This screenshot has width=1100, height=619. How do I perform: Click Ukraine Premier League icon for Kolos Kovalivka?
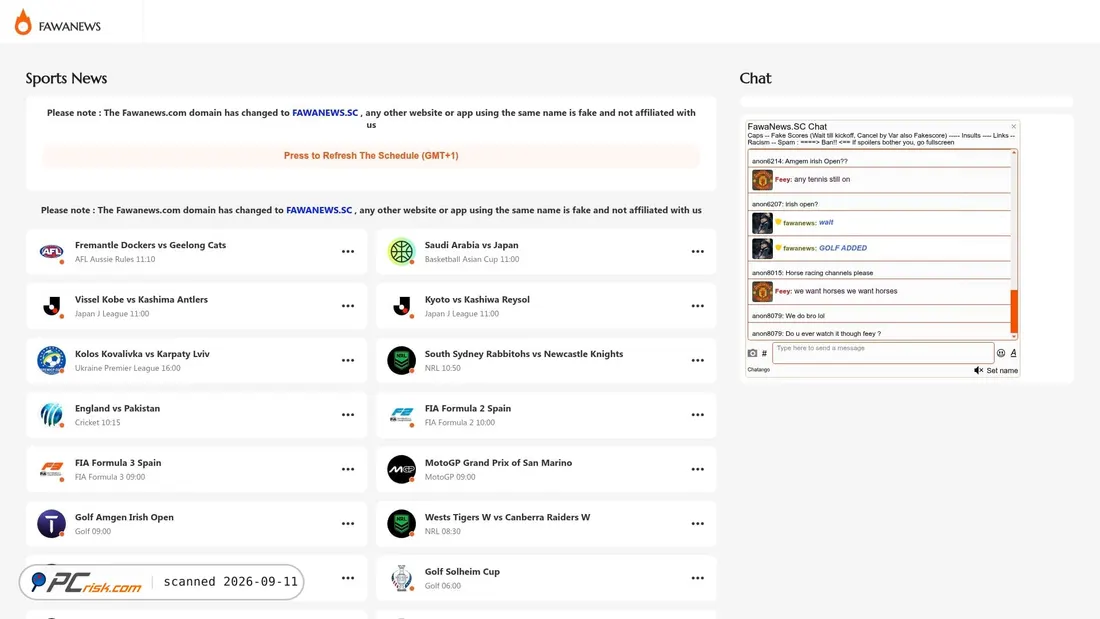[x=51, y=360]
